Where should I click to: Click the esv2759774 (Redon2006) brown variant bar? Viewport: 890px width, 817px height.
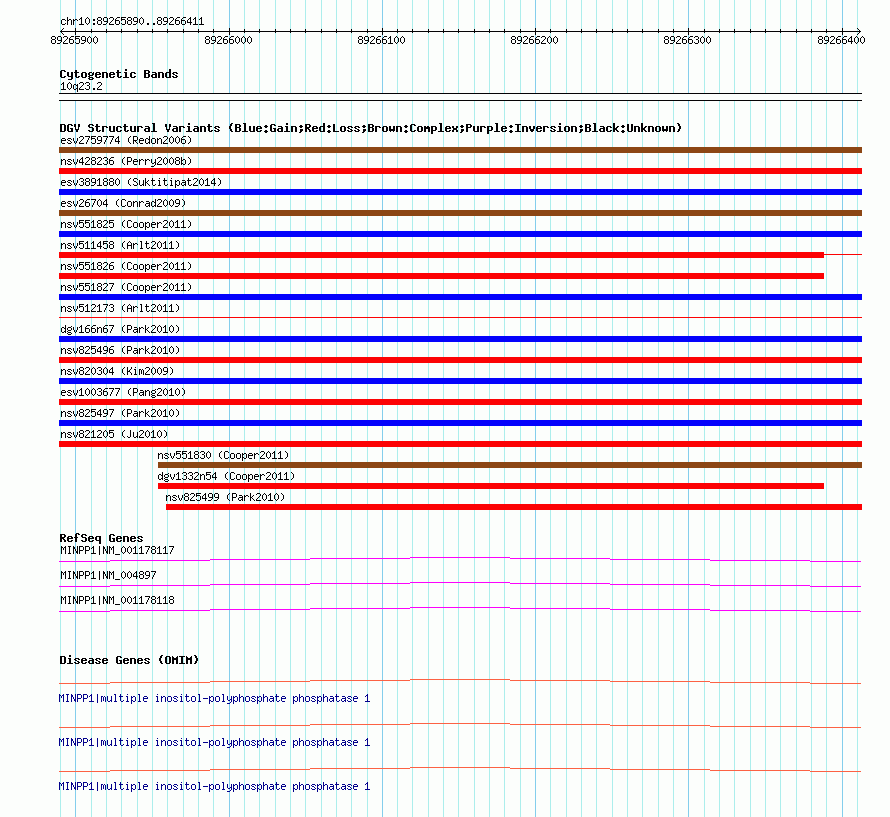coord(460,150)
